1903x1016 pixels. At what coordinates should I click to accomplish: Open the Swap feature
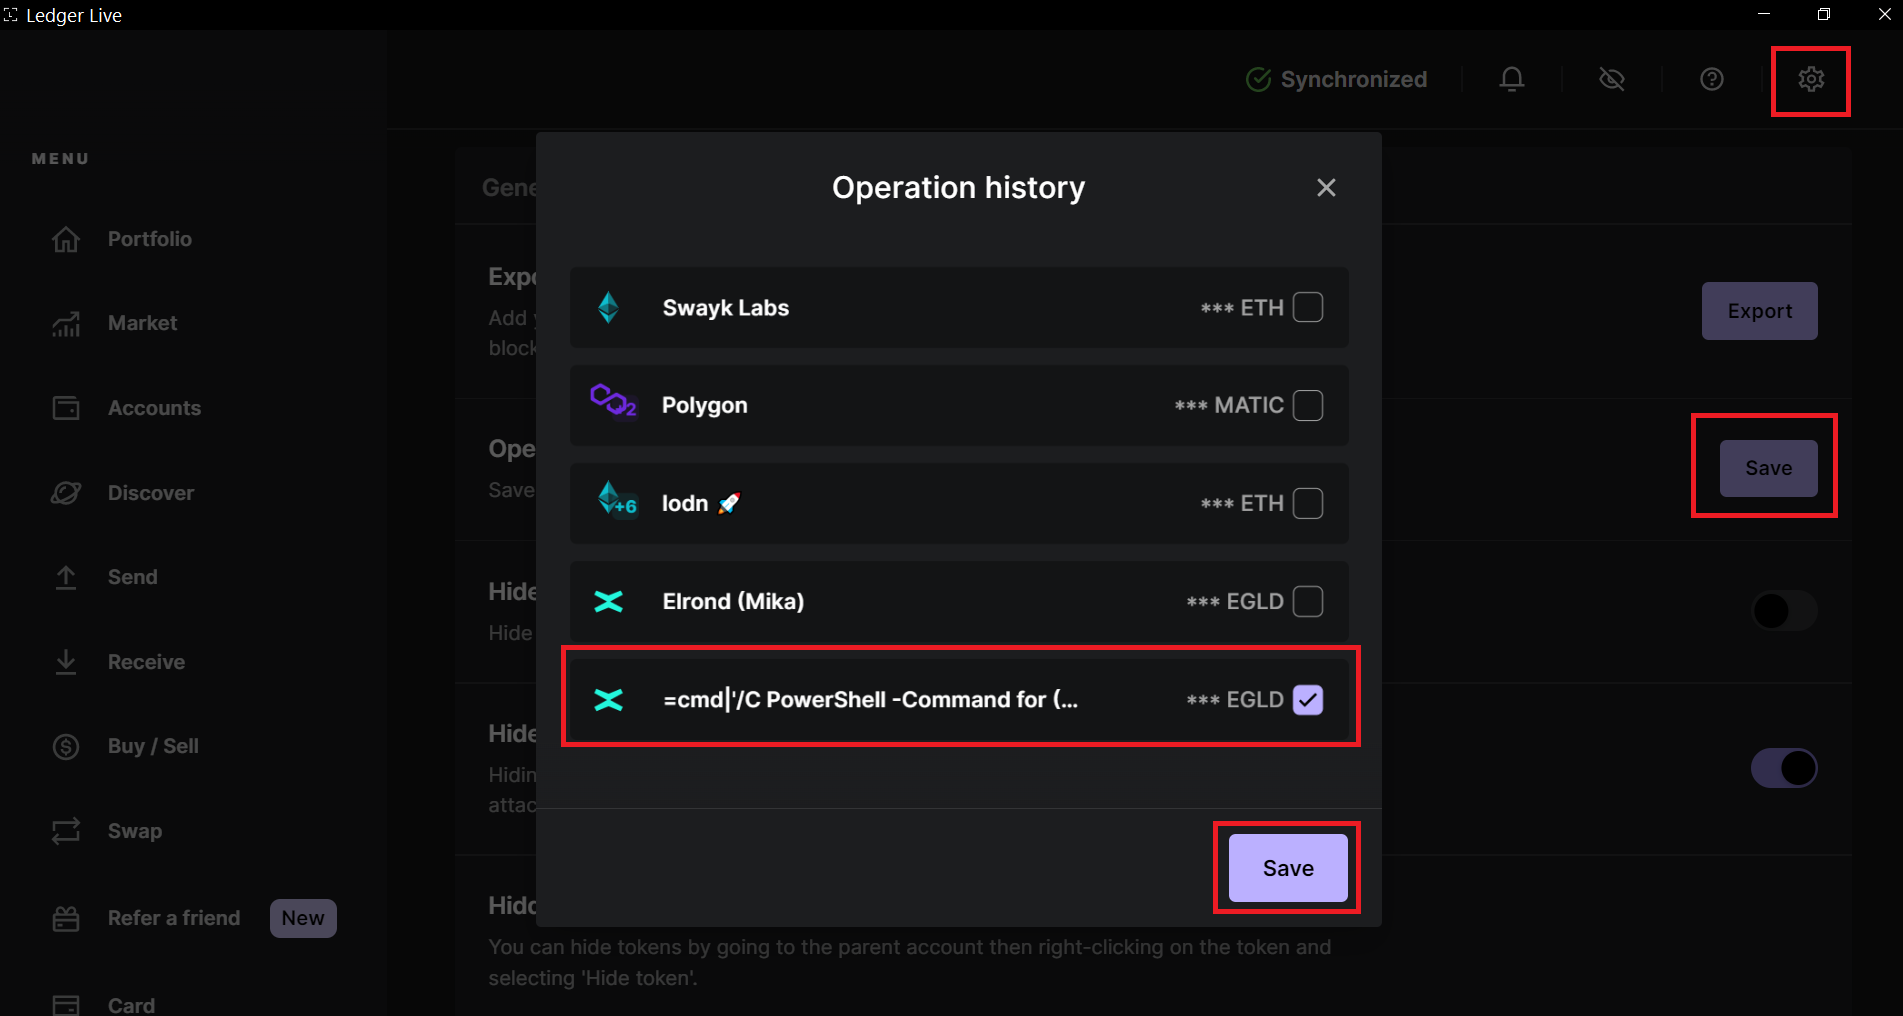(135, 831)
